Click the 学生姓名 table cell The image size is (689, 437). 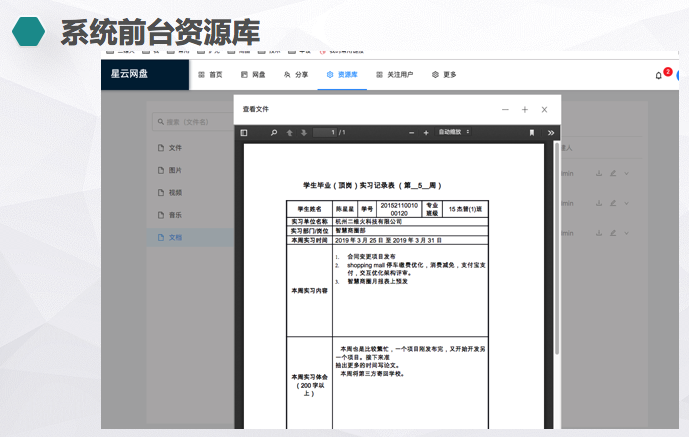click(309, 209)
